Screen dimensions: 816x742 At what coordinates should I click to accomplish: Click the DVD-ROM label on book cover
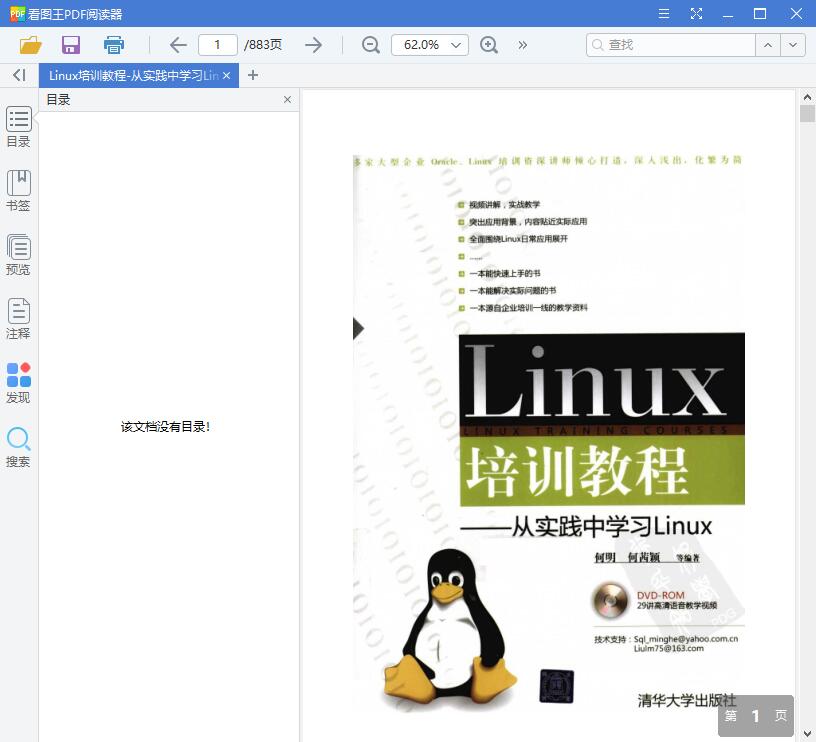[660, 595]
